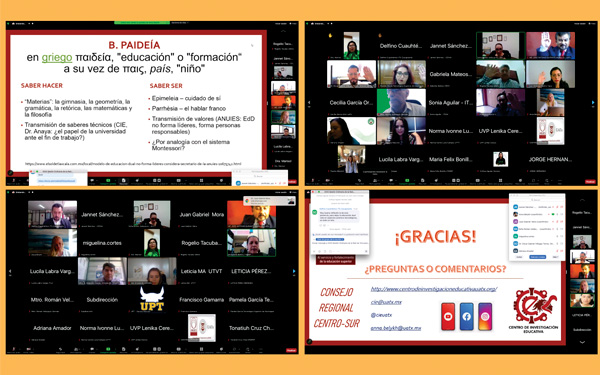The image size is (600, 375).
Task: Click green share screen icon below UPT gallery
Action: coord(108,349)
